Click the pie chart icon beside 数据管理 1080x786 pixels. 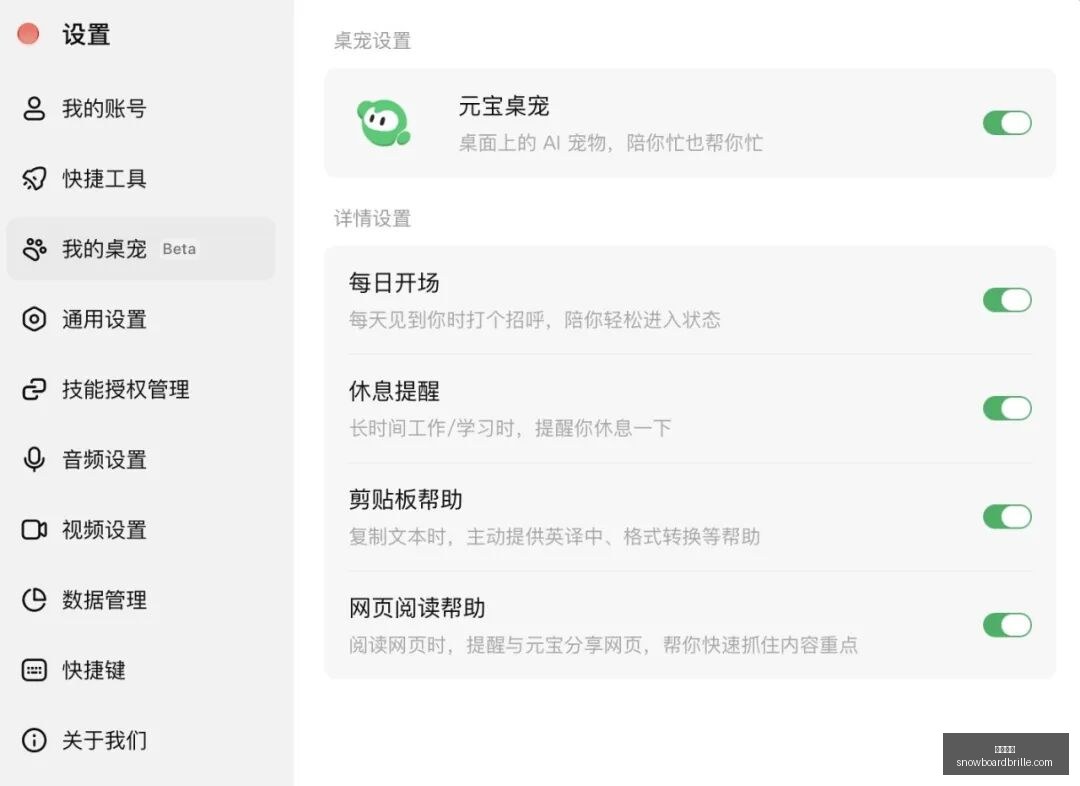34,600
